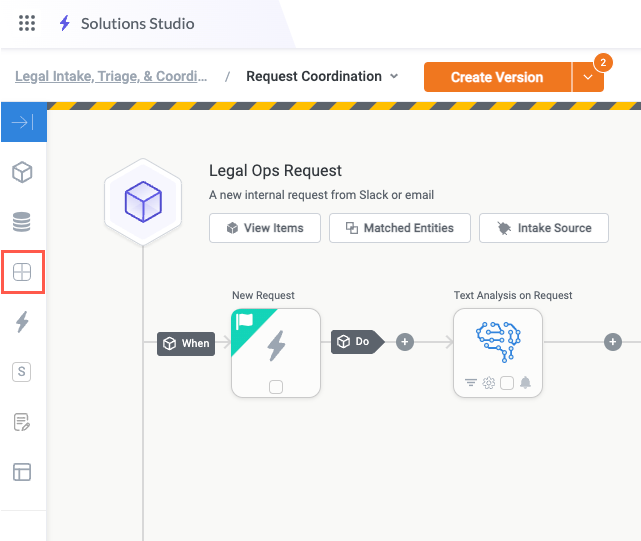Tick the checkbox on Text Analysis node

[x=507, y=383]
